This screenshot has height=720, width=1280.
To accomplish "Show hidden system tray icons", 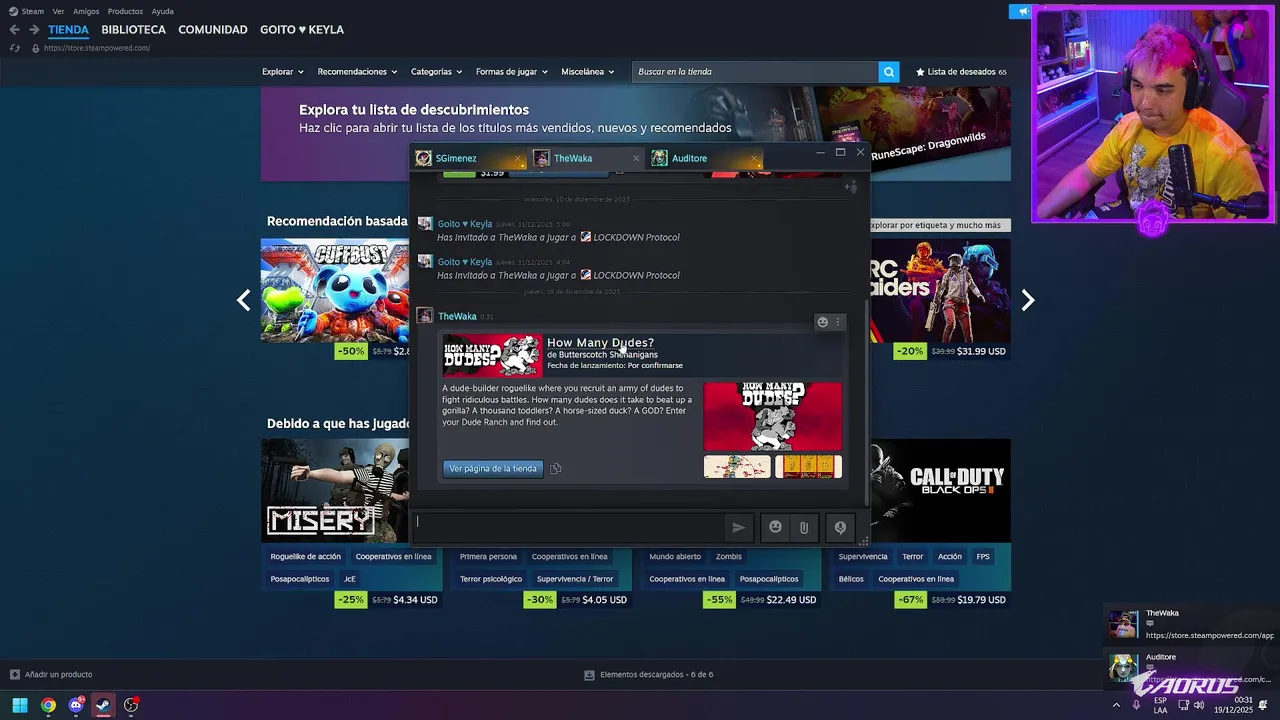I will (x=1116, y=705).
